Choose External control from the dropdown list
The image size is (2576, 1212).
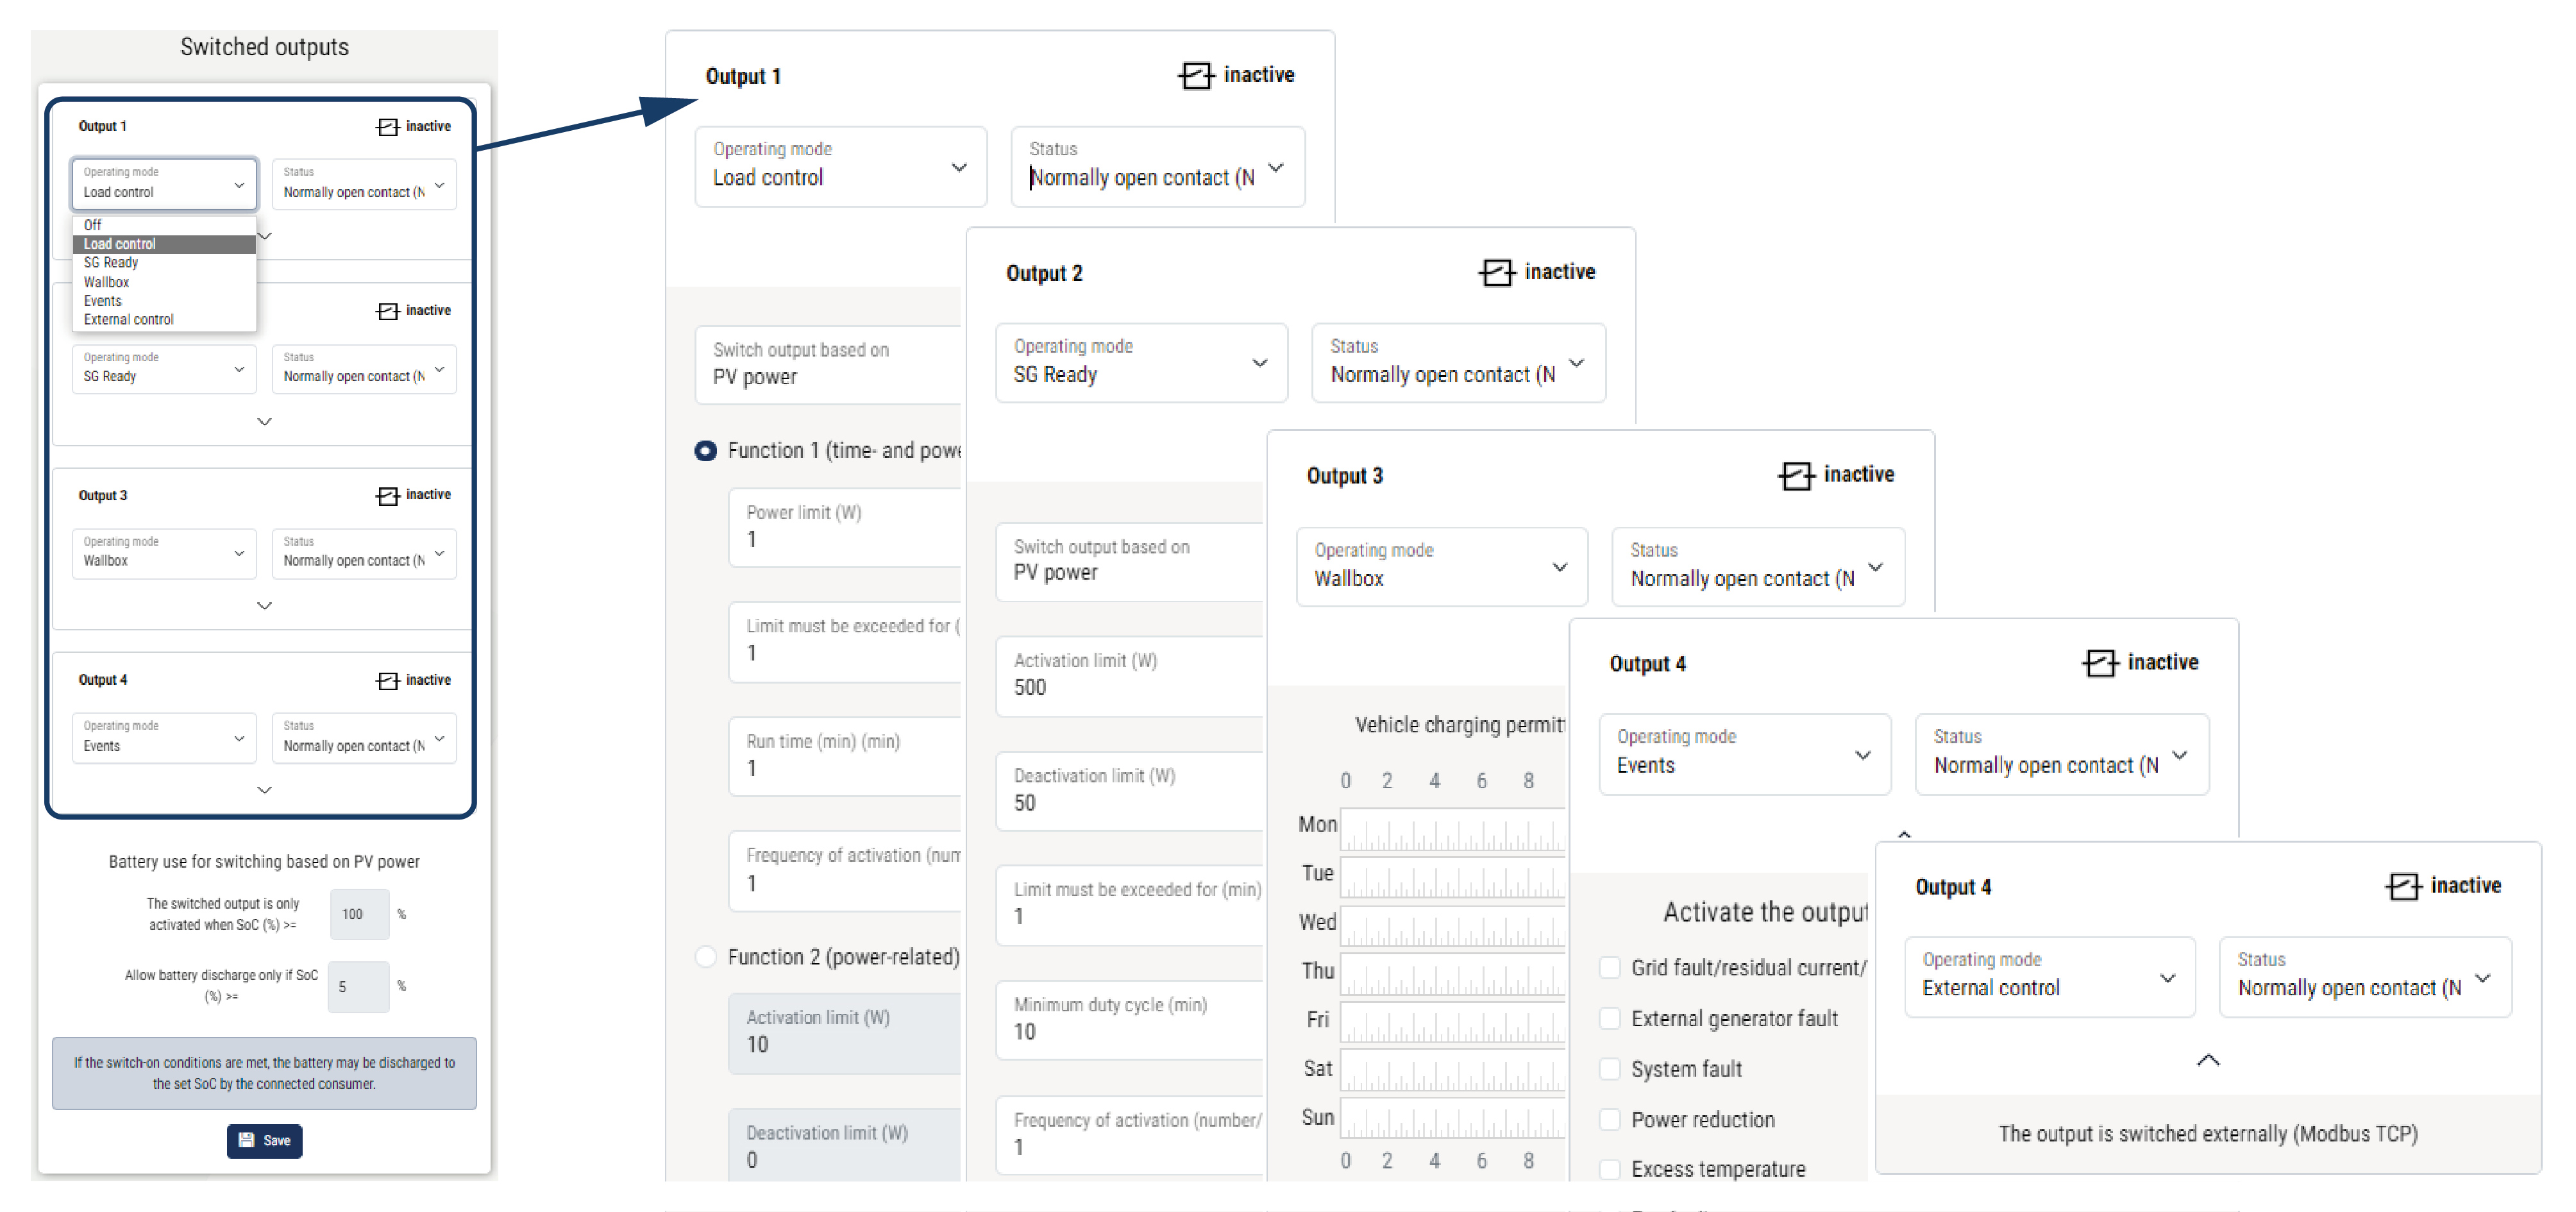click(x=128, y=320)
